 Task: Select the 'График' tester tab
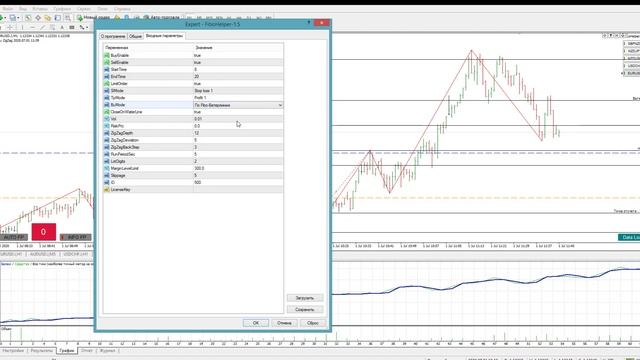click(x=67, y=351)
